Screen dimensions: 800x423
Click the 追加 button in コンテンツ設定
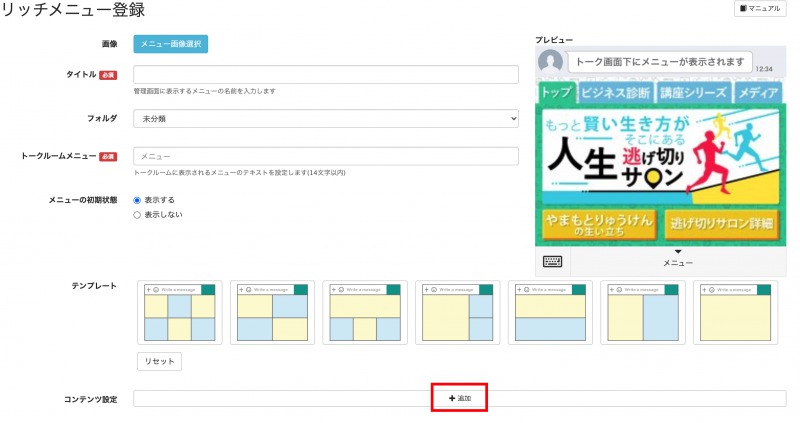click(459, 398)
